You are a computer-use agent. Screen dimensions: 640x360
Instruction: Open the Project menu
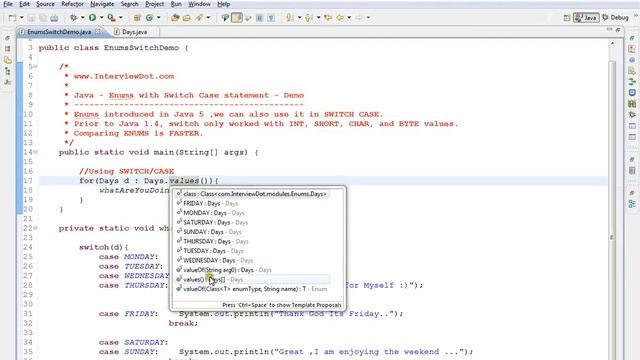155,4
